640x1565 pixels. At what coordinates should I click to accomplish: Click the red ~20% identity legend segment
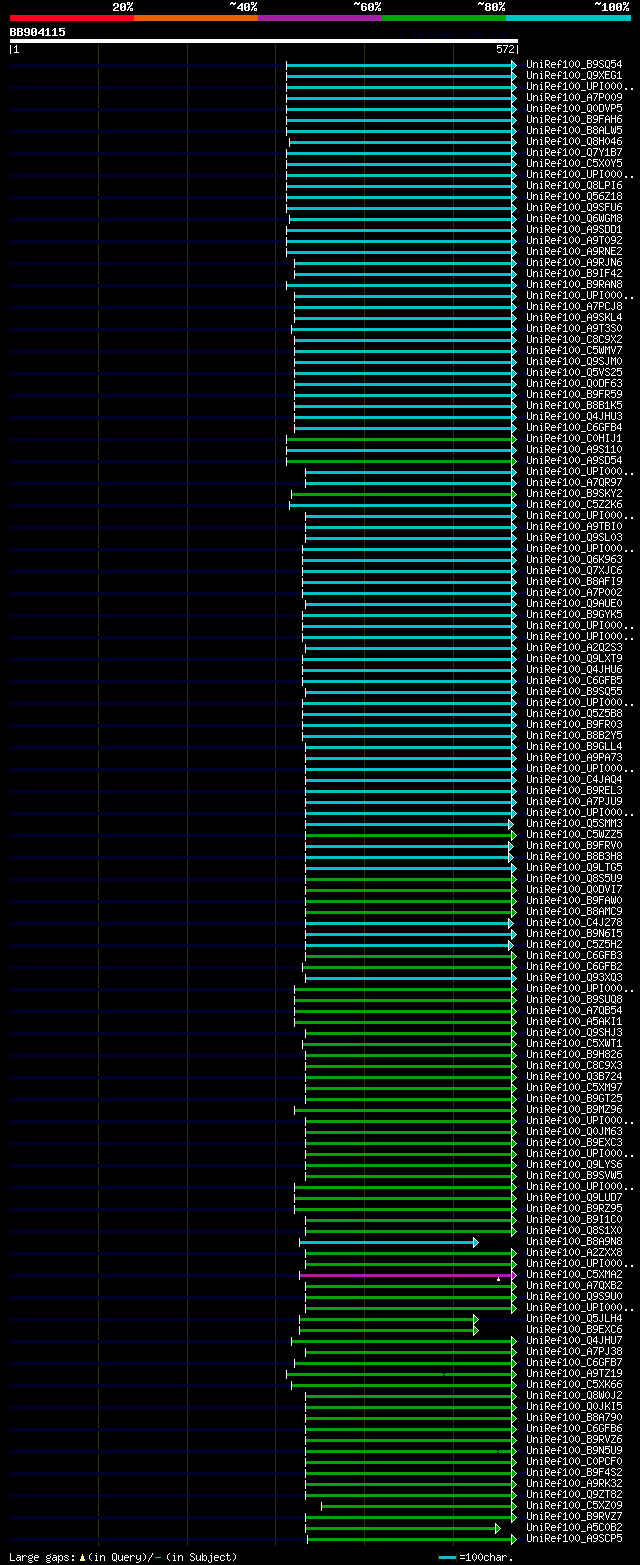click(x=71, y=17)
